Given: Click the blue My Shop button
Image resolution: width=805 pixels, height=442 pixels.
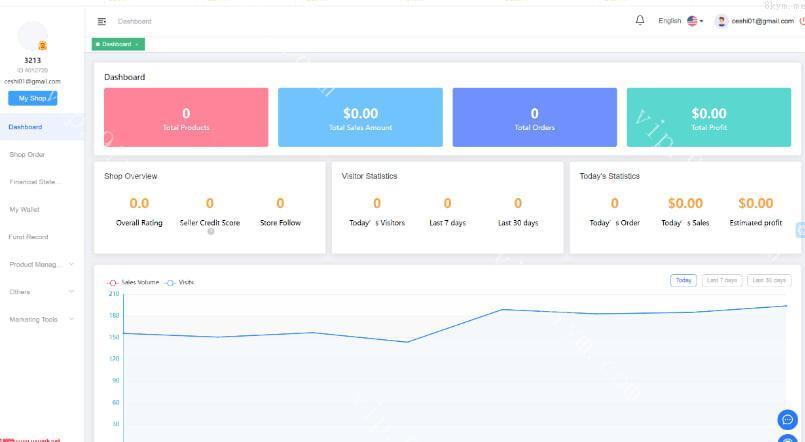Looking at the screenshot, I should pyautogui.click(x=32, y=98).
